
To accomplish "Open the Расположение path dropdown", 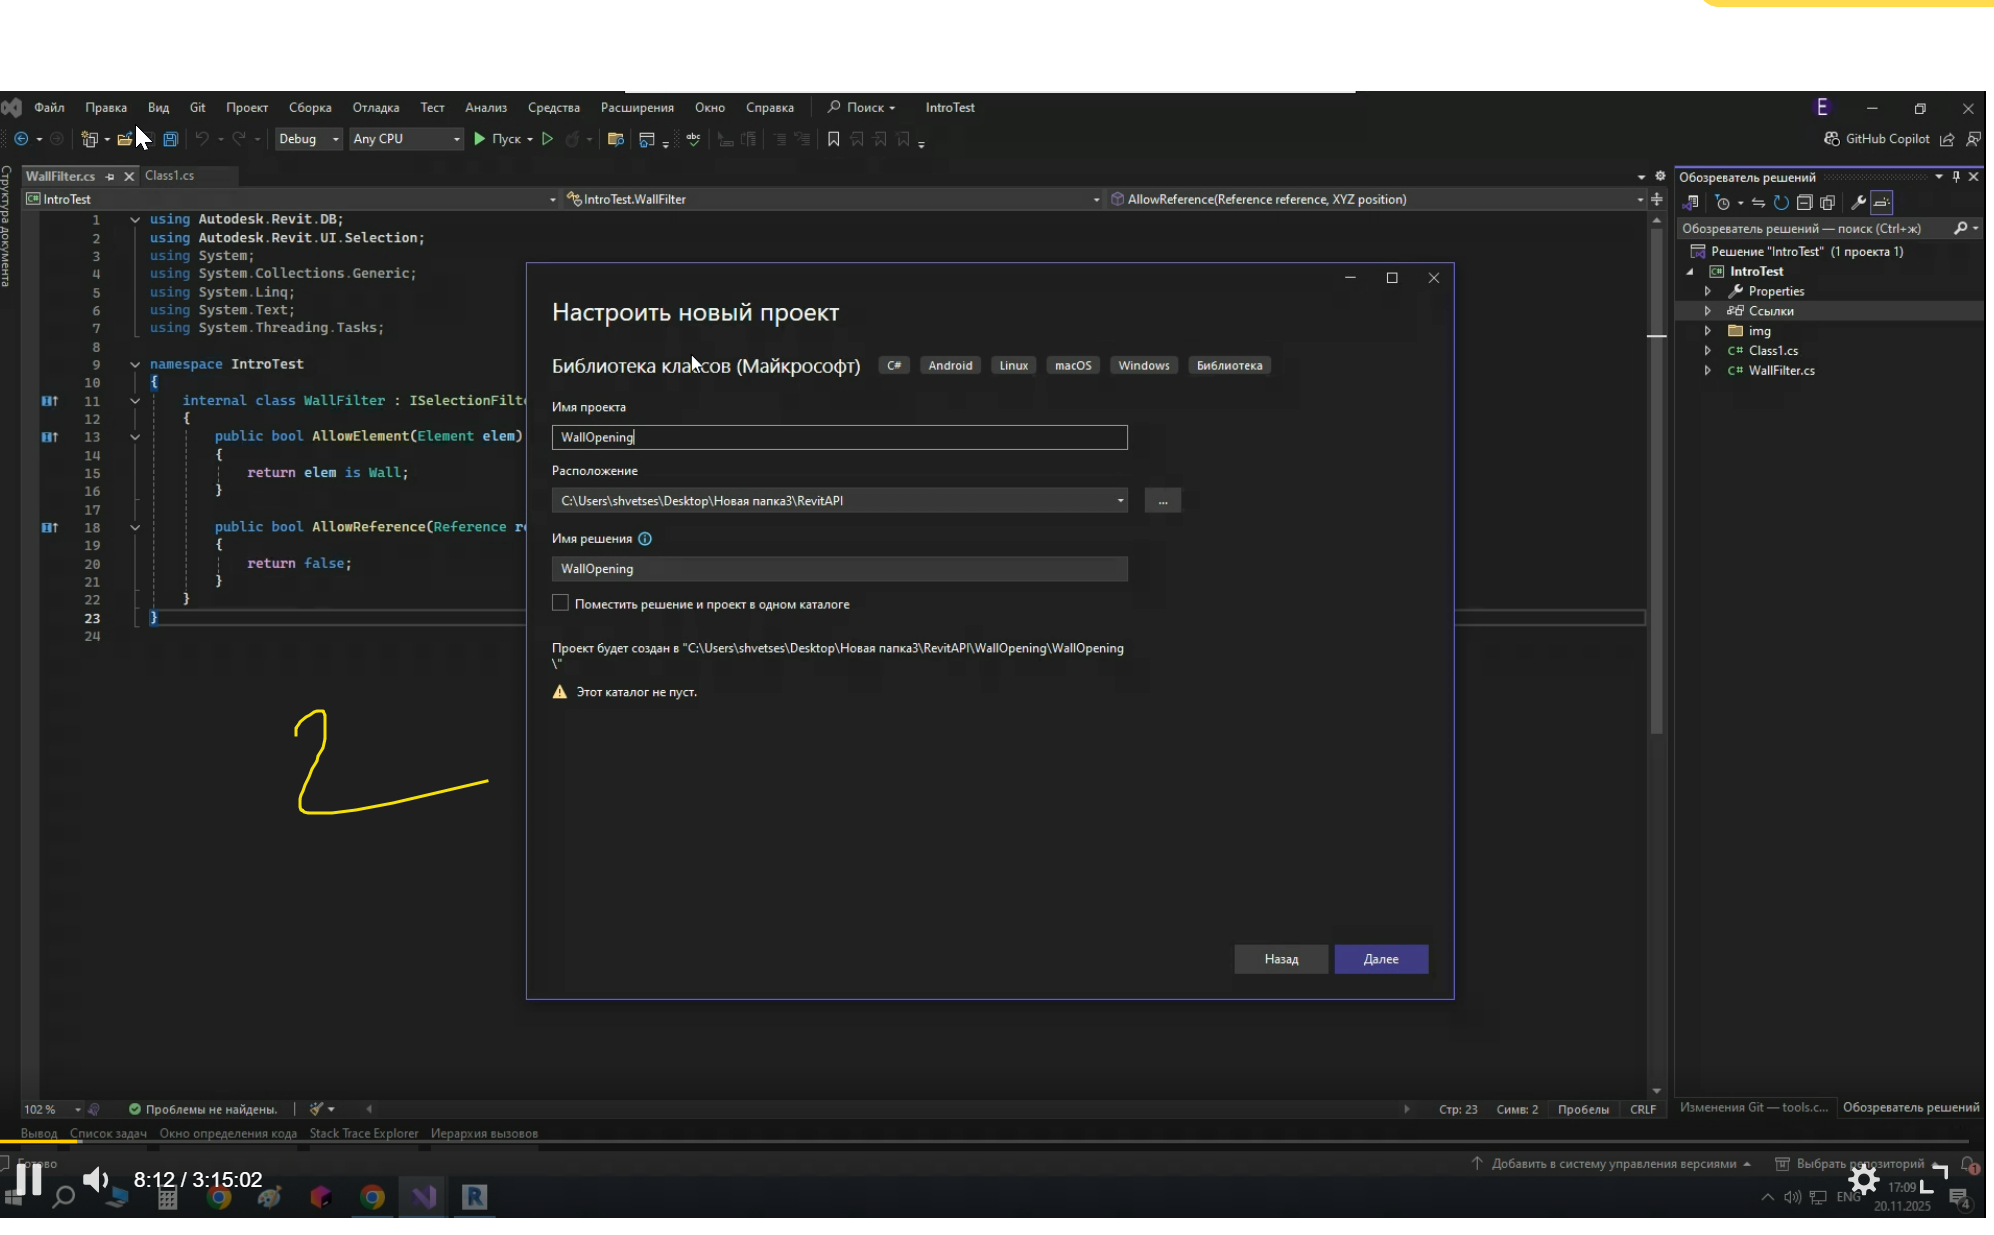I will point(1120,501).
